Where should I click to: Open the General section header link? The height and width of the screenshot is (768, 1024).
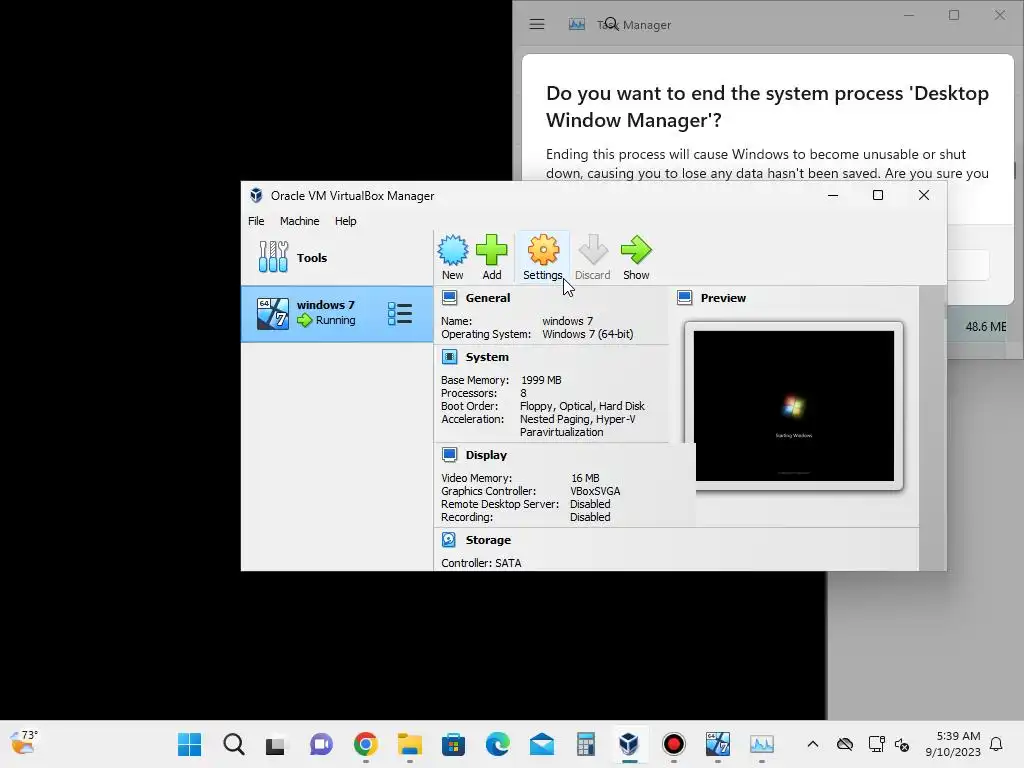tap(488, 298)
